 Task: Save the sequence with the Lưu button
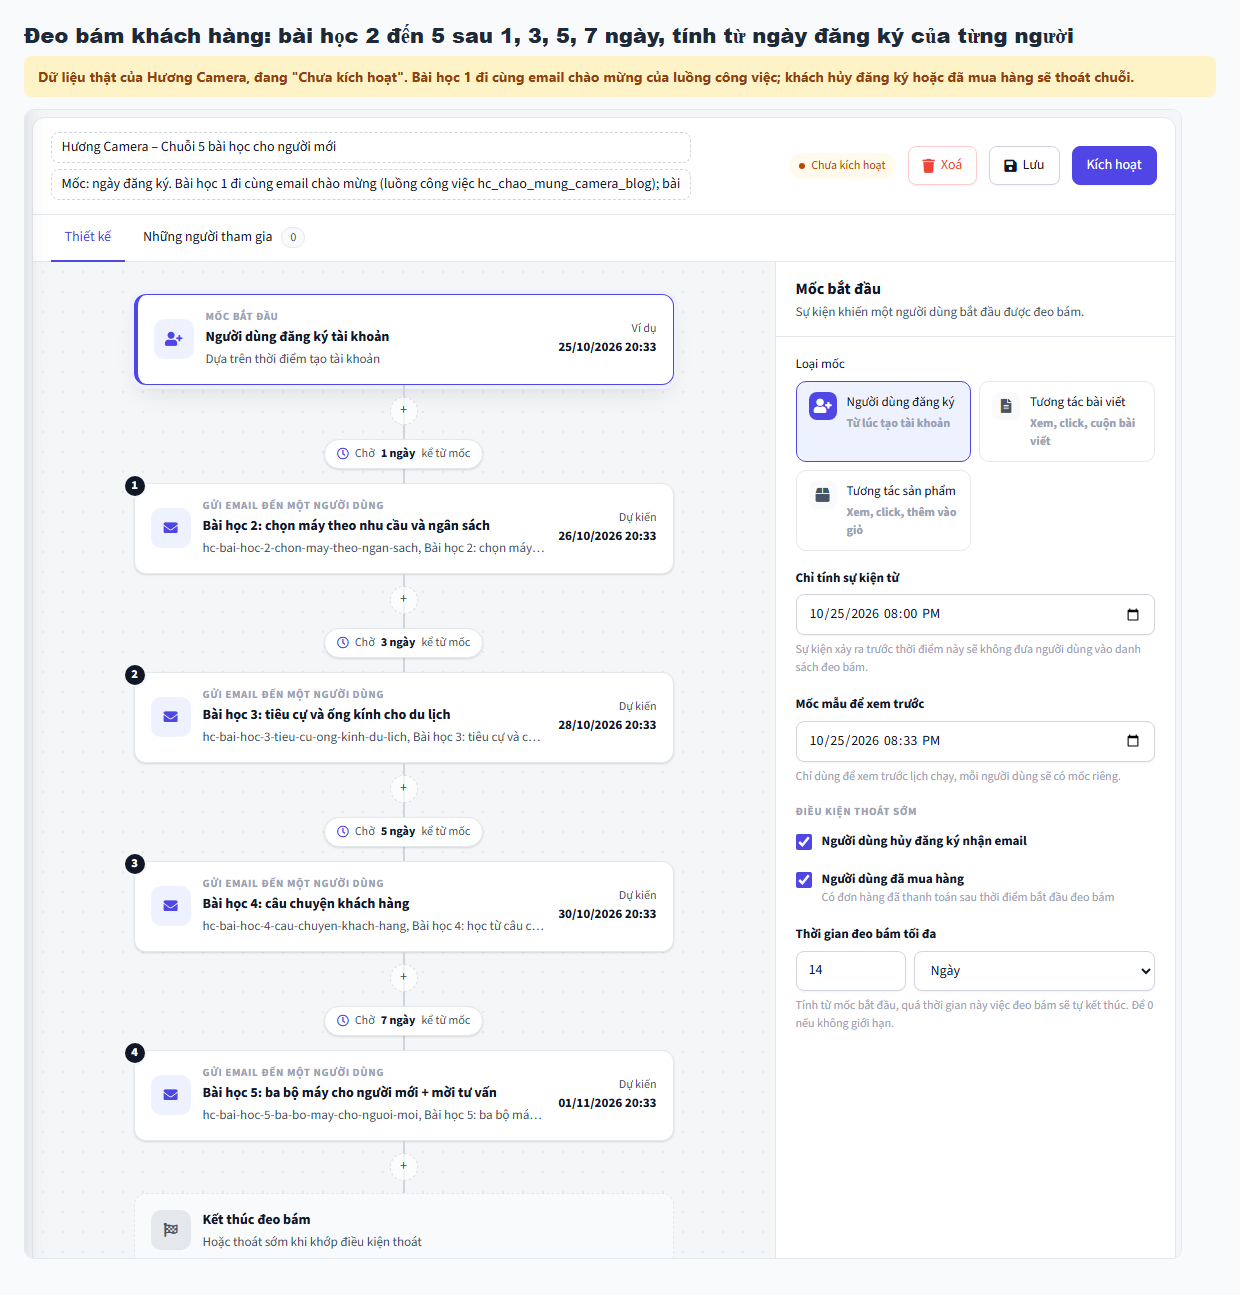click(x=1024, y=166)
